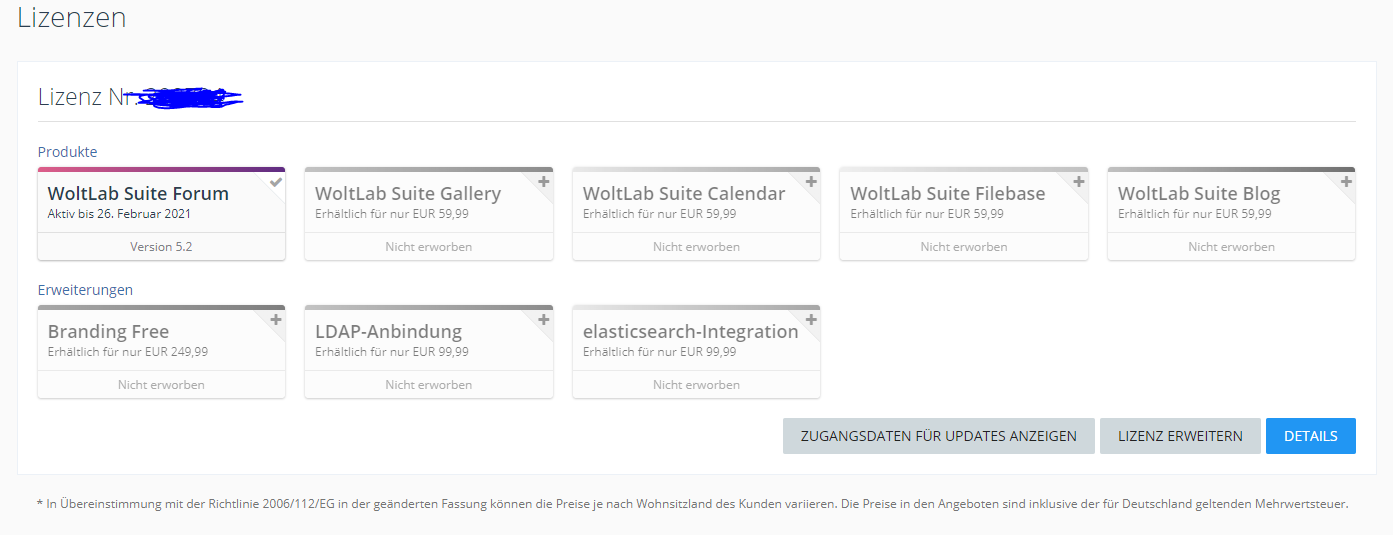The width and height of the screenshot is (1393, 535).
Task: Click the checkmark icon on WoltLab Suite Forum
Action: pyautogui.click(x=276, y=182)
